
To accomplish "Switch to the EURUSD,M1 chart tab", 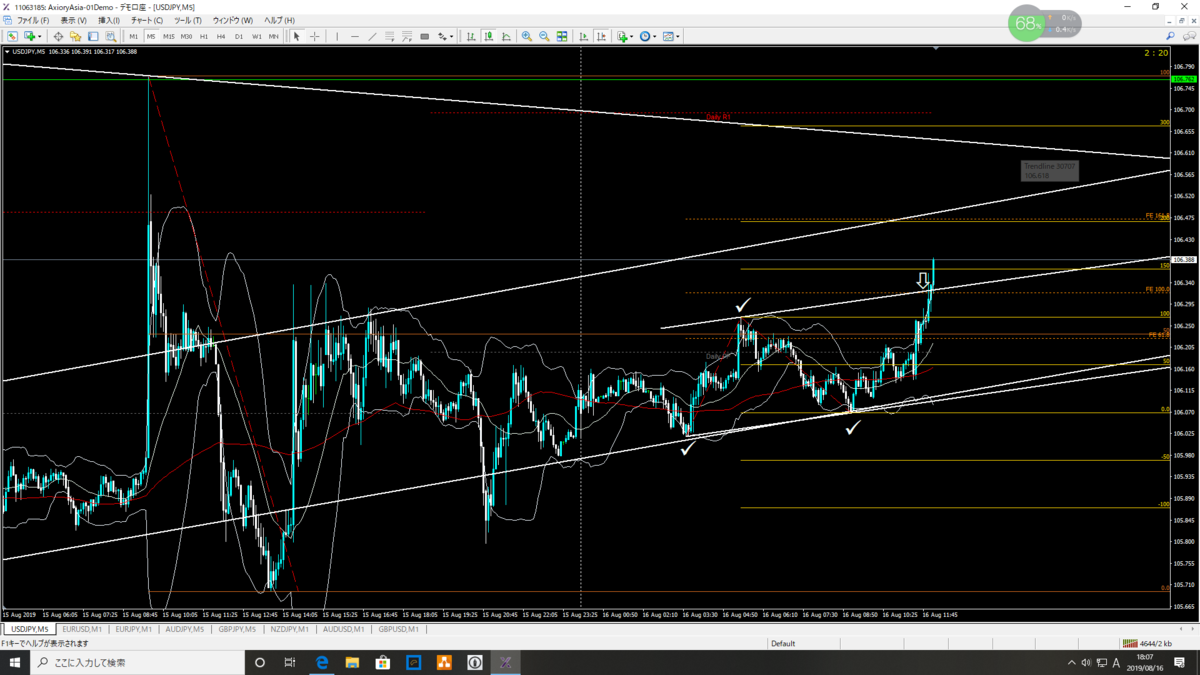I will pos(82,630).
